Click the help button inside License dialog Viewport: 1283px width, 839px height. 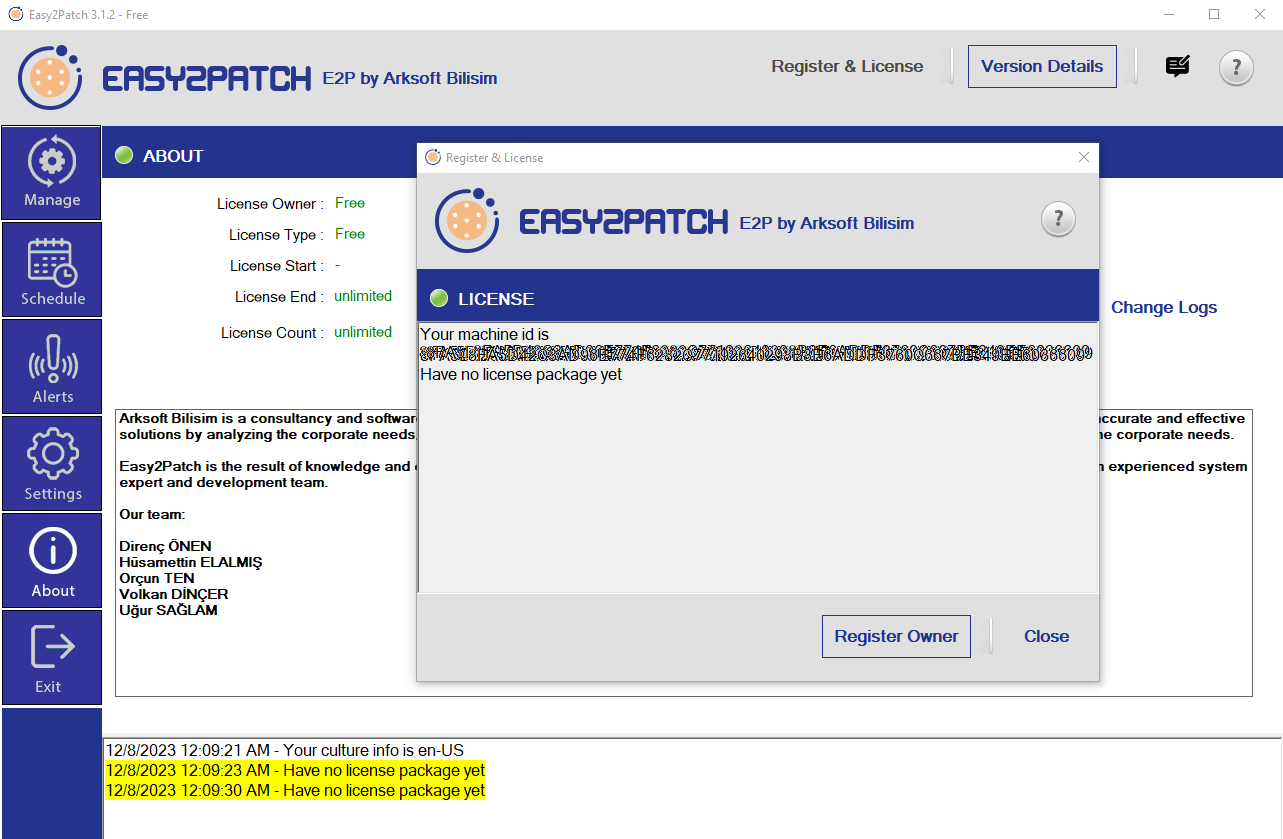[x=1058, y=219]
